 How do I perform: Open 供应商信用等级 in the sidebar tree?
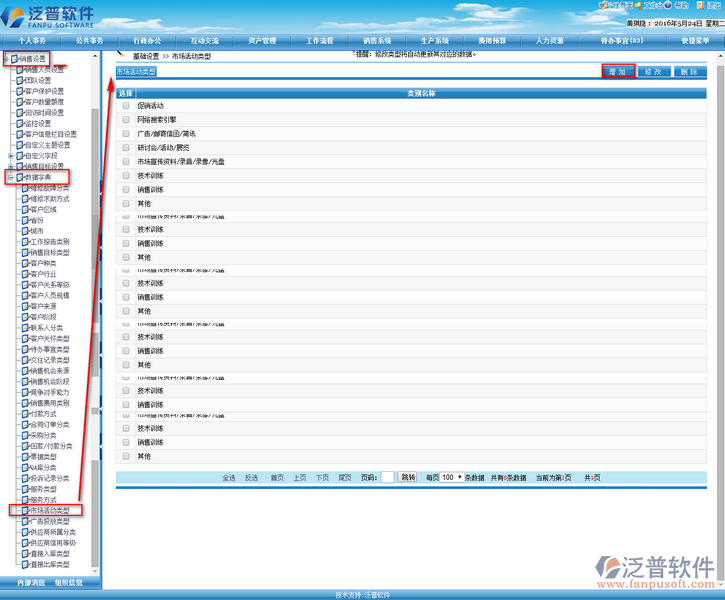click(52, 542)
